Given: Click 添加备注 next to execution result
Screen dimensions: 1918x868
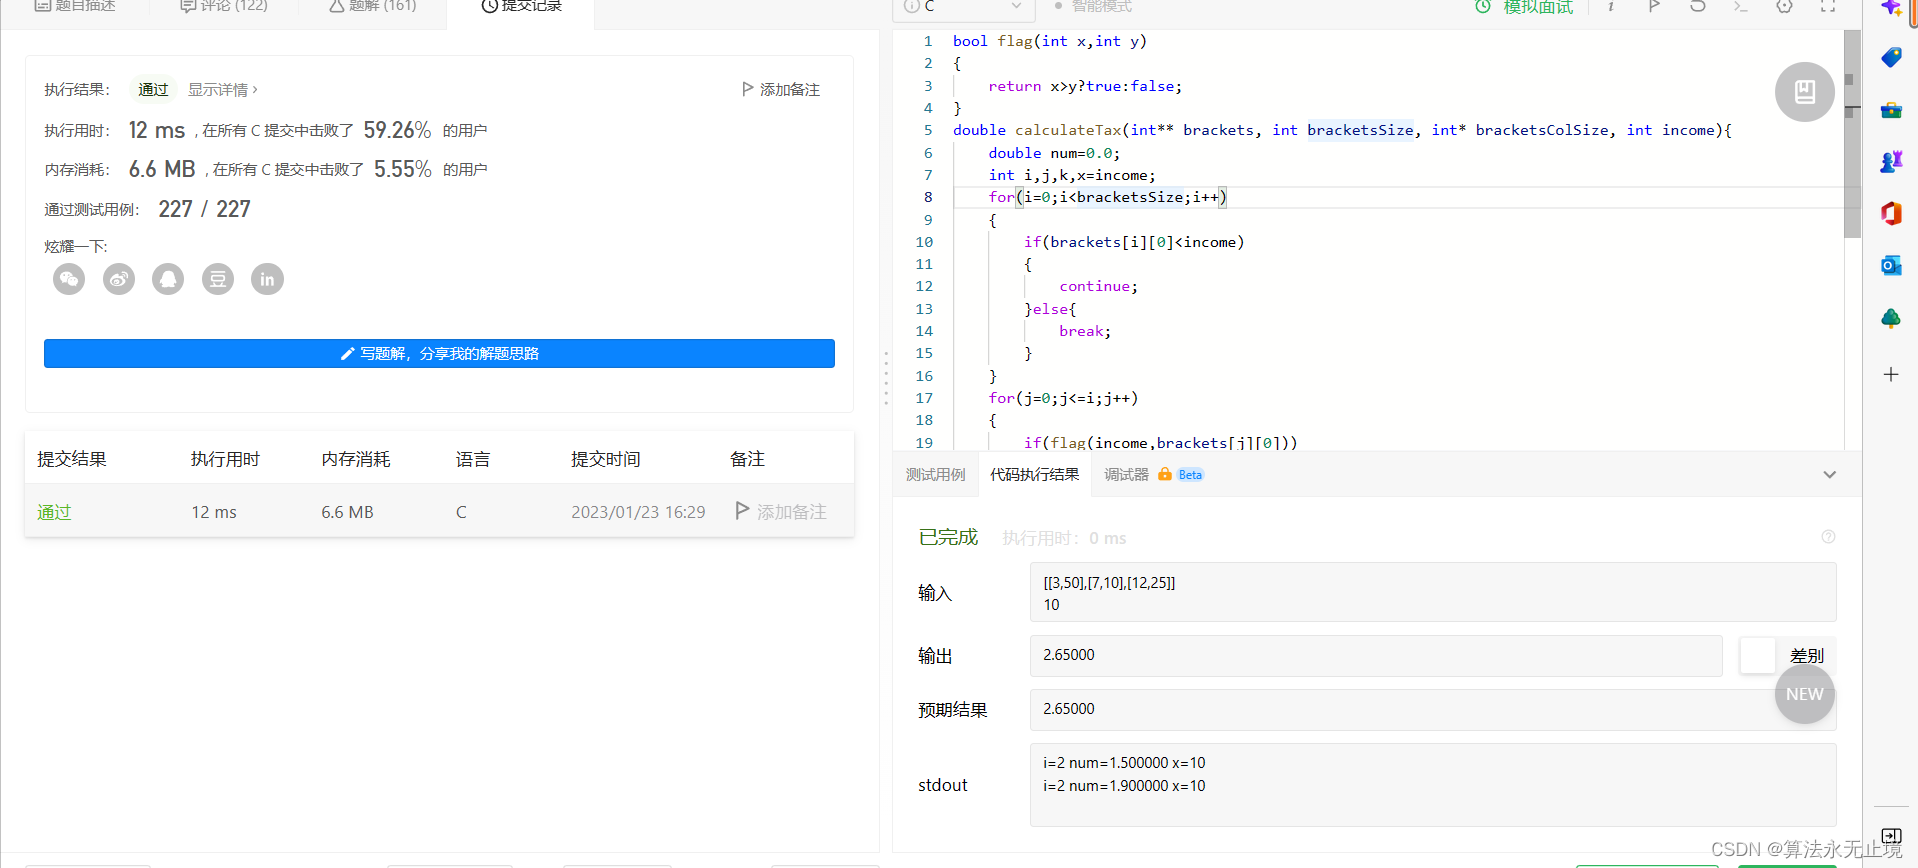Looking at the screenshot, I should click(781, 89).
